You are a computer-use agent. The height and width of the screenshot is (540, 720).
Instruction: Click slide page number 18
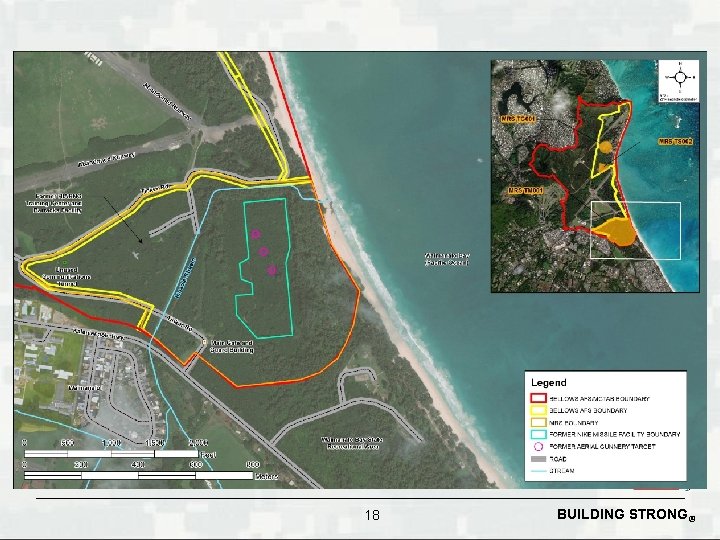372,515
